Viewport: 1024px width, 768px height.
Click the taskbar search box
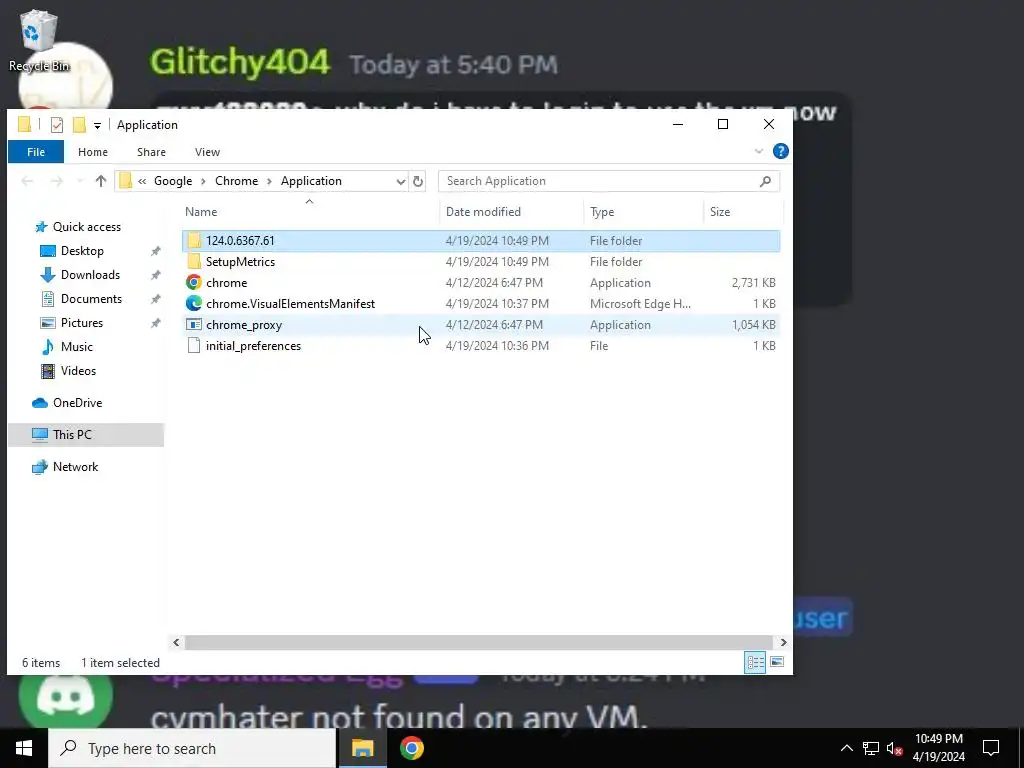192,748
